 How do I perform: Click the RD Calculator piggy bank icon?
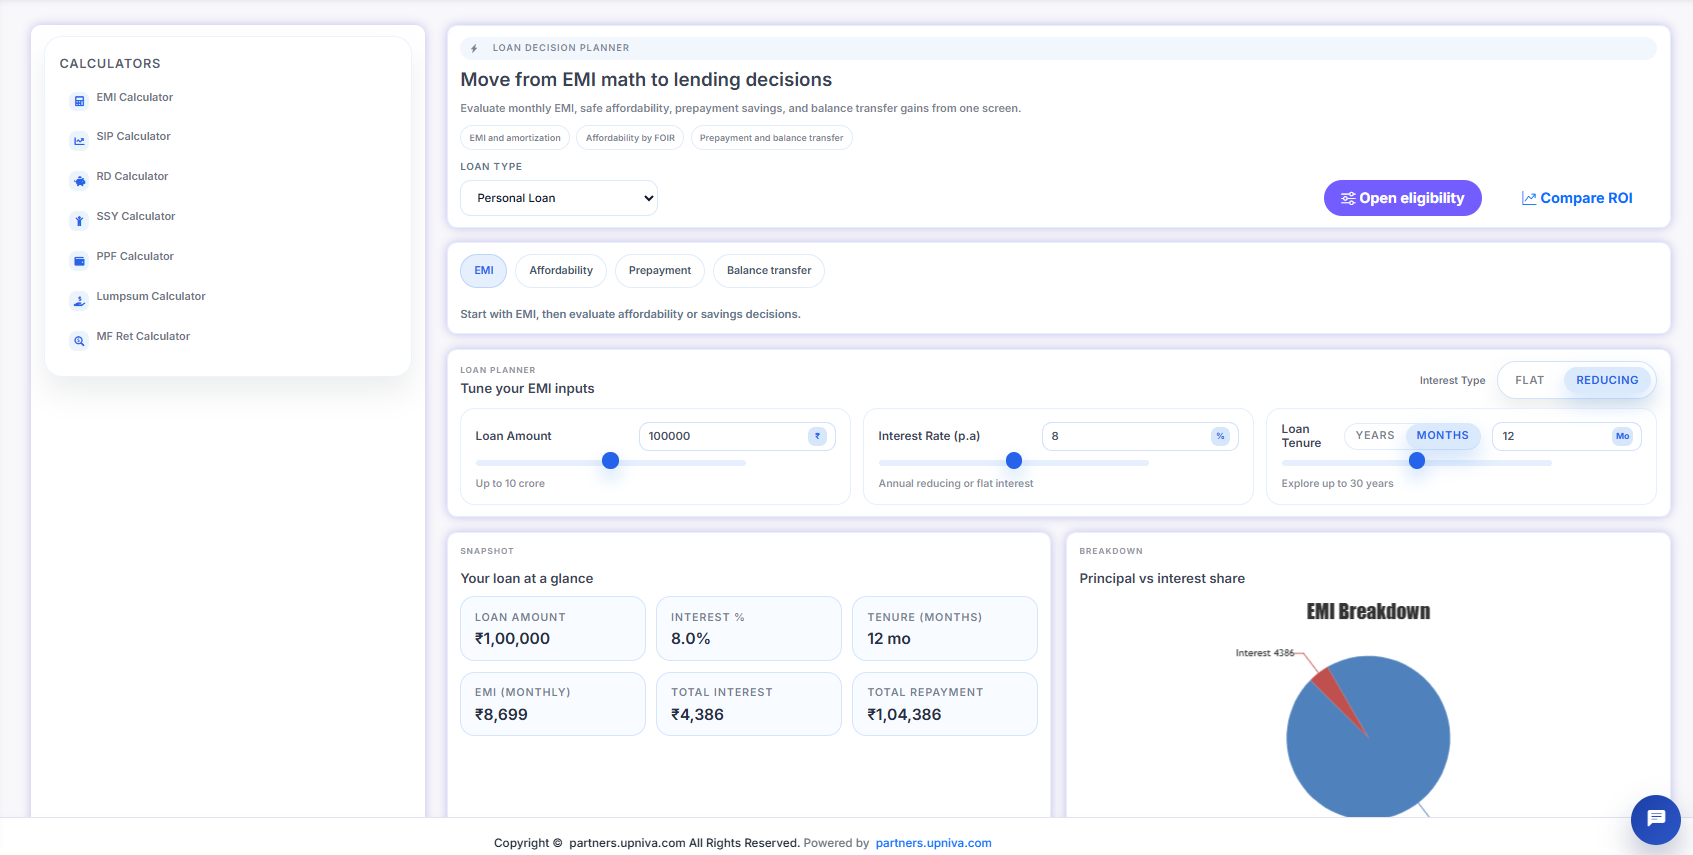[x=79, y=181]
